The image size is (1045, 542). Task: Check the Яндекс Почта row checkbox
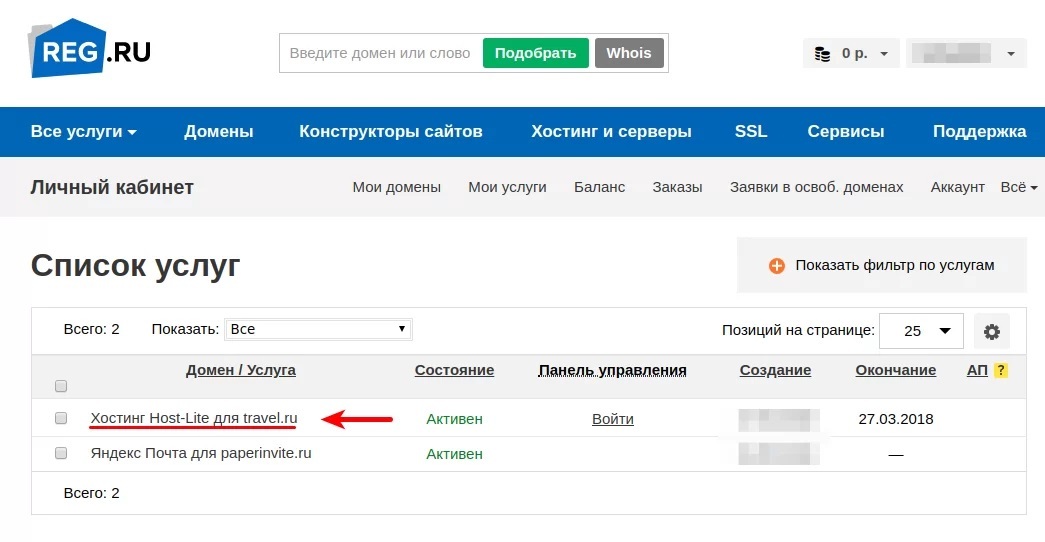(61, 453)
